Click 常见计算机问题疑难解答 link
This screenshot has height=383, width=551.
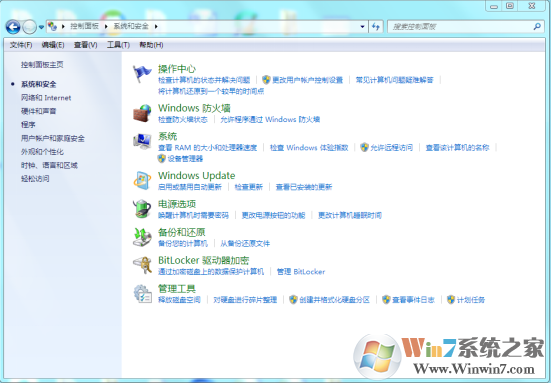pyautogui.click(x=394, y=80)
